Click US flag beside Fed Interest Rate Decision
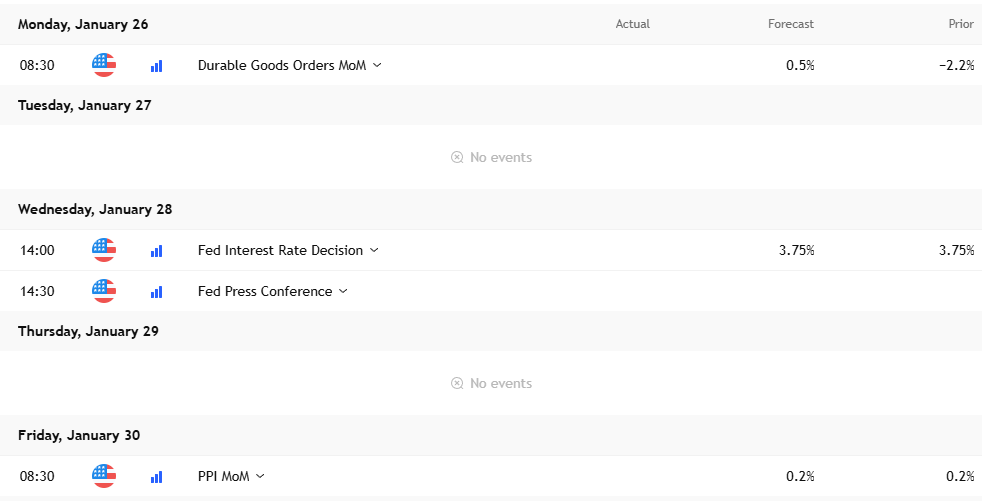994x501 pixels. pos(104,250)
